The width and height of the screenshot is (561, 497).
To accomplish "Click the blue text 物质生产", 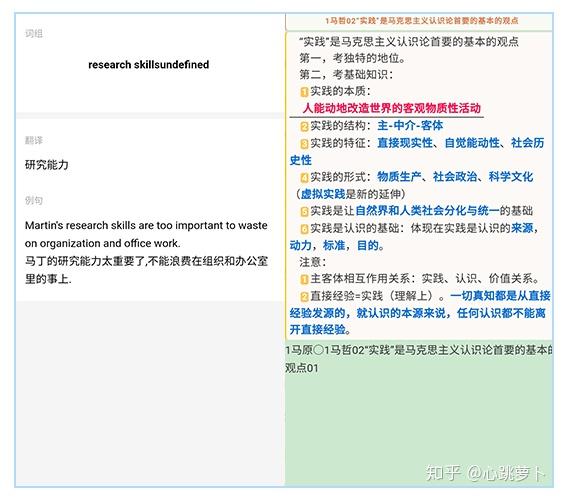I will (399, 176).
